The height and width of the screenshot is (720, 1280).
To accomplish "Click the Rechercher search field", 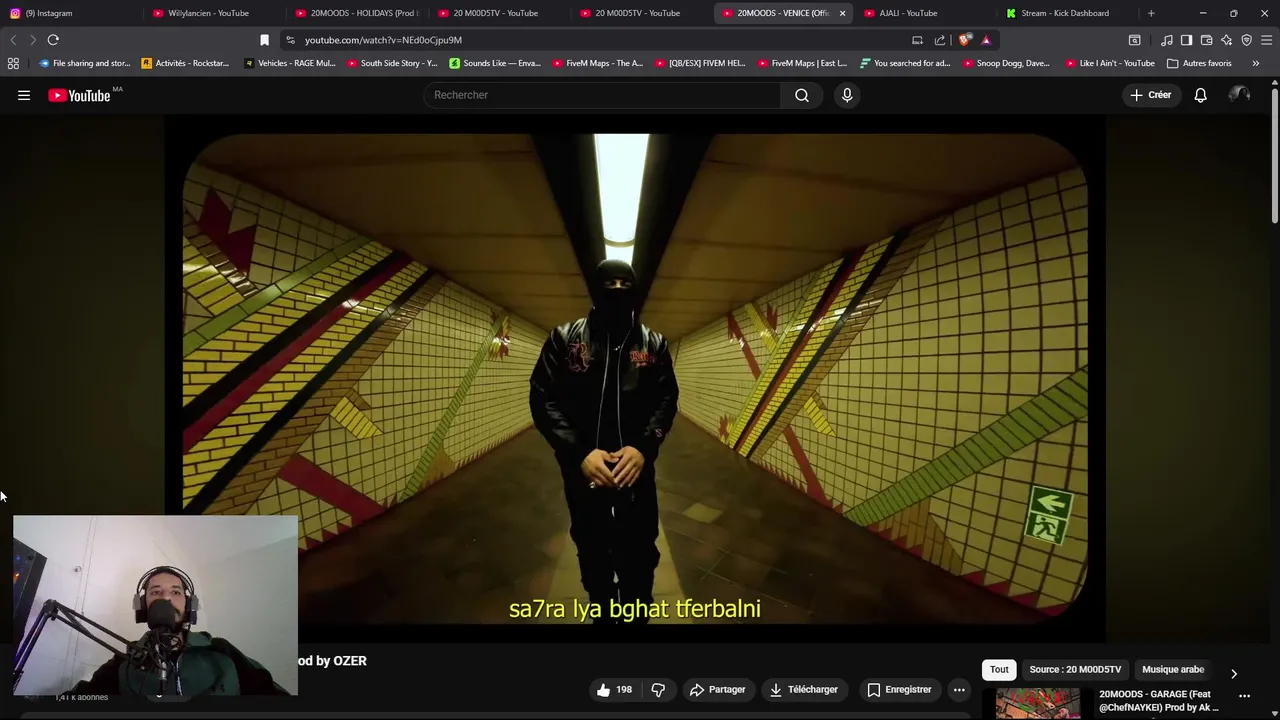I will 603,95.
